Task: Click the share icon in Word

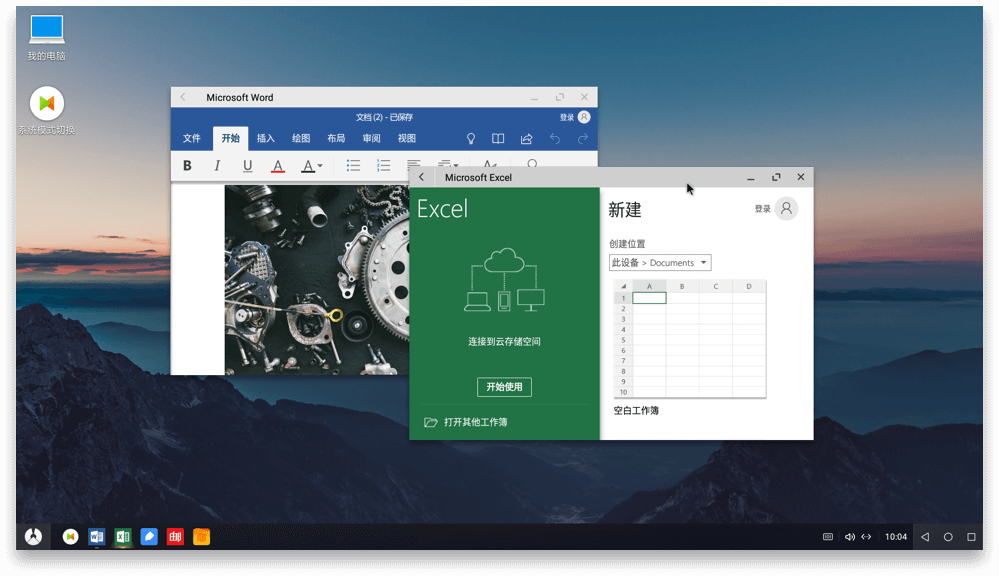Action: 526,139
